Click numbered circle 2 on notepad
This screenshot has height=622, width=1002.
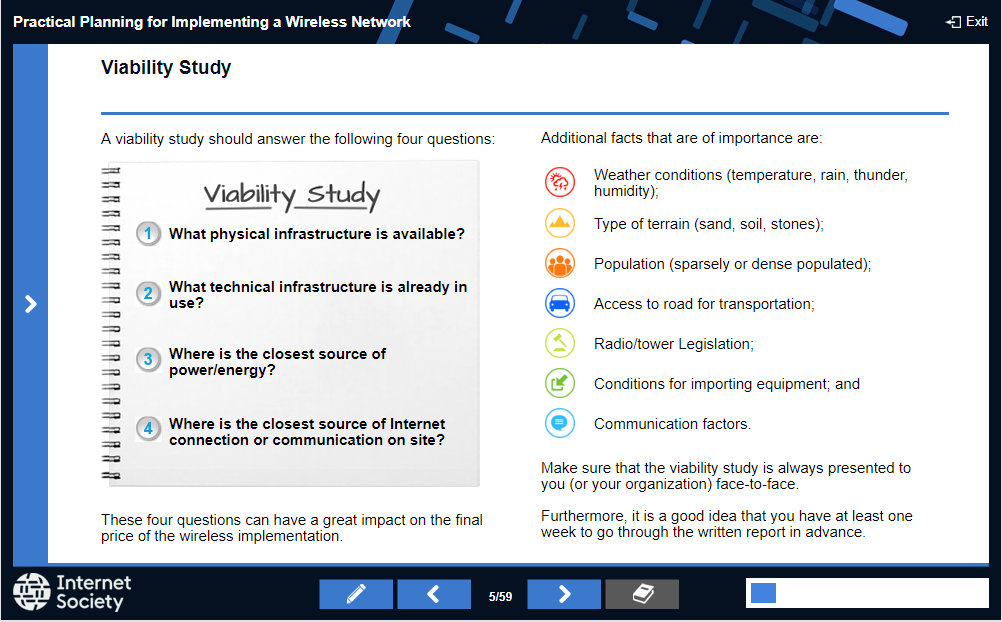click(148, 293)
